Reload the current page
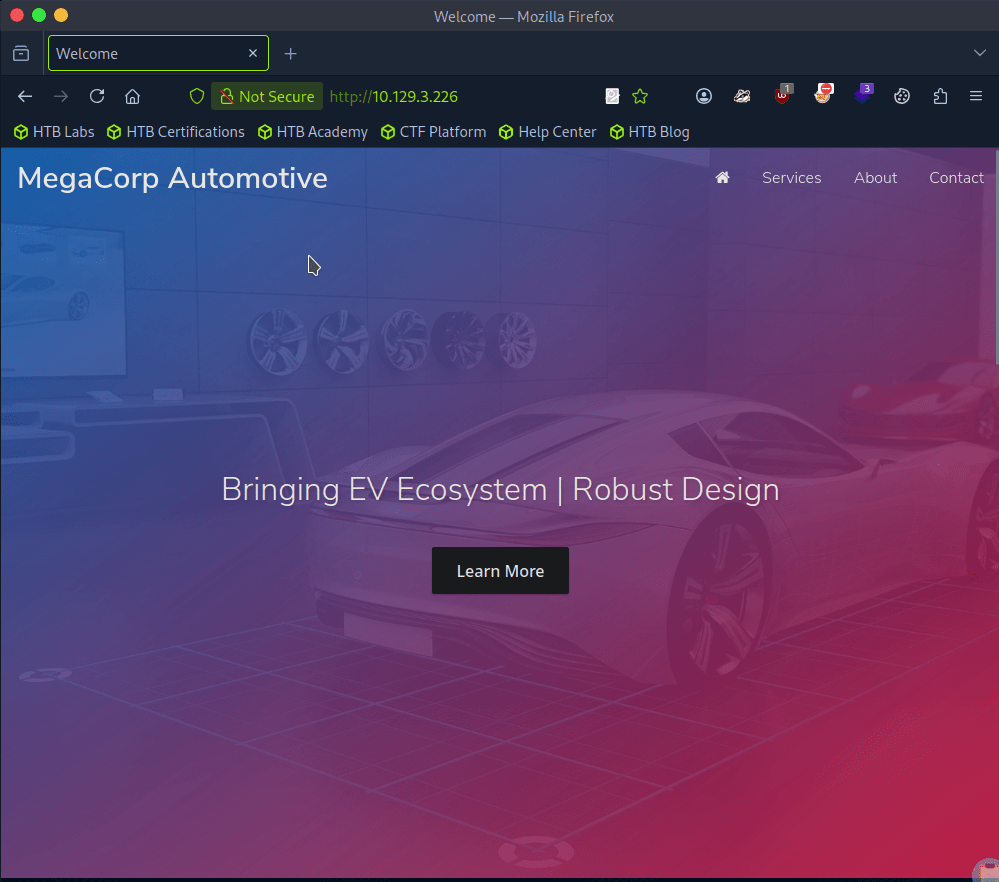999x882 pixels. pyautogui.click(x=97, y=96)
